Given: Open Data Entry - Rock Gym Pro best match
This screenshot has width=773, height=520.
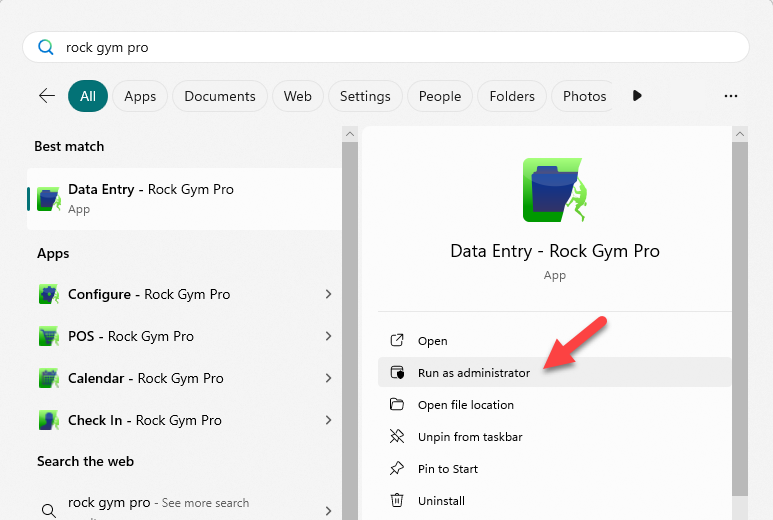Looking at the screenshot, I should pyautogui.click(x=184, y=199).
